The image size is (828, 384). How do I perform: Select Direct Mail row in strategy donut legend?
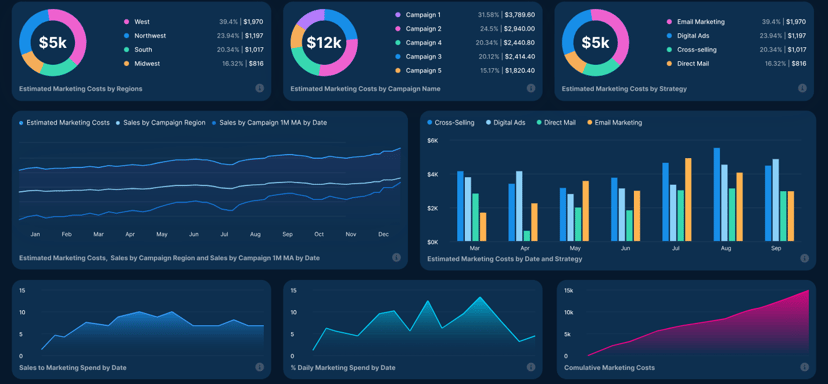[736, 63]
